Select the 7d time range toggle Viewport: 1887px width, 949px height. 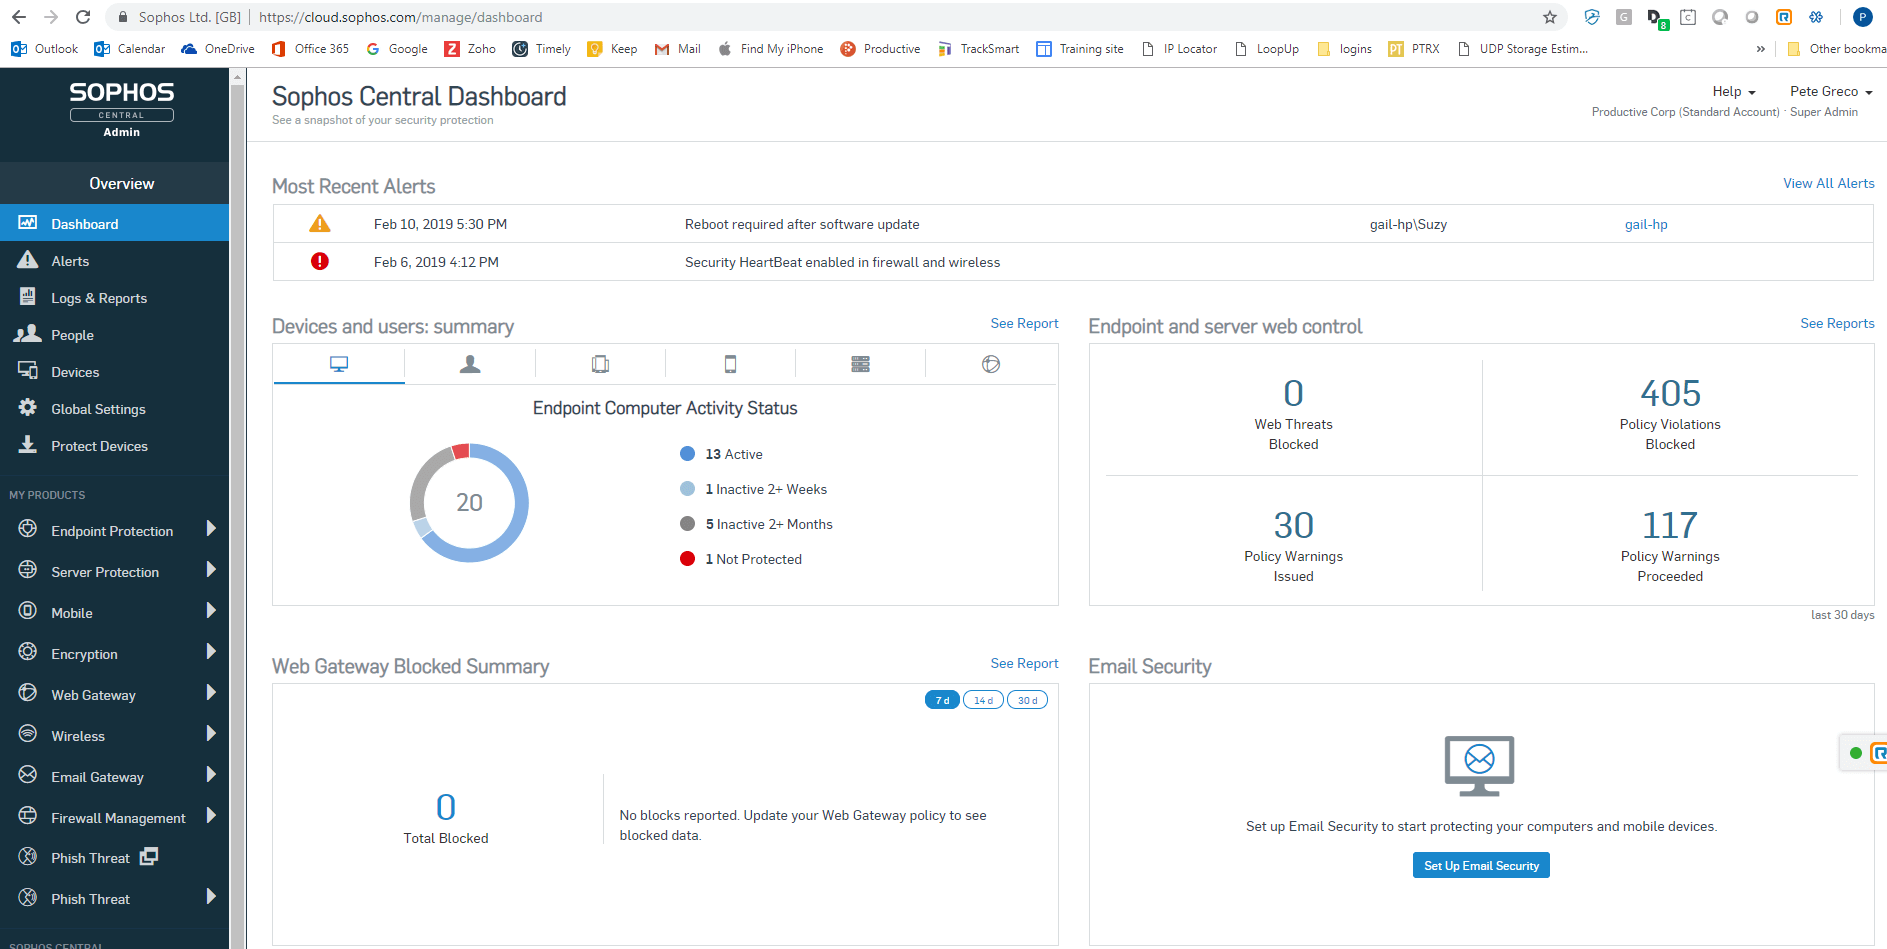[942, 700]
